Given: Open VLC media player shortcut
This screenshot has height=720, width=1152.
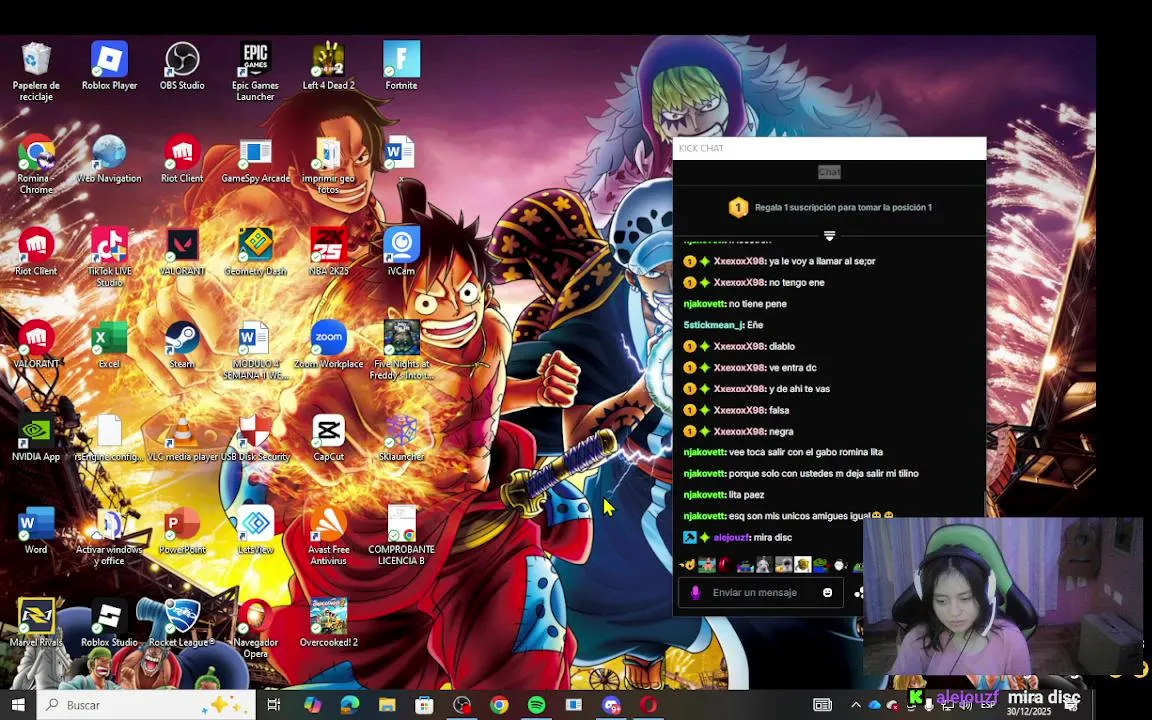Looking at the screenshot, I should (x=182, y=437).
